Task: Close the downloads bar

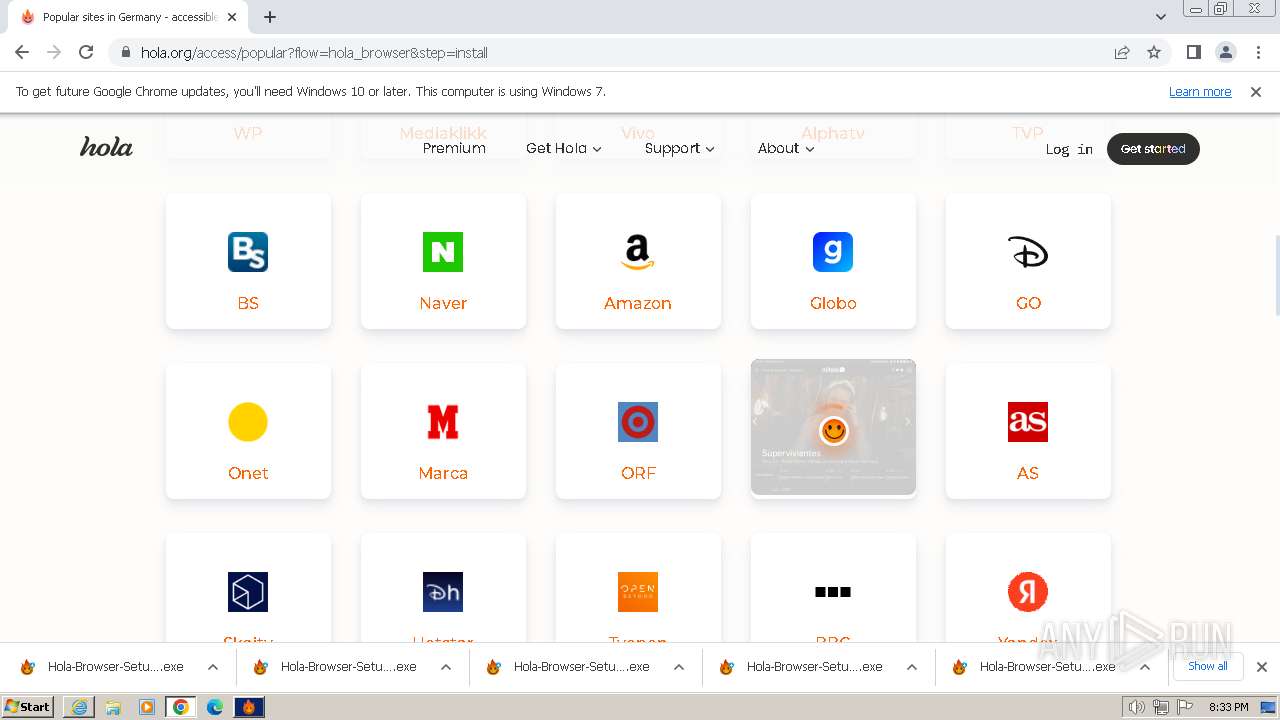Action: pos(1261,667)
